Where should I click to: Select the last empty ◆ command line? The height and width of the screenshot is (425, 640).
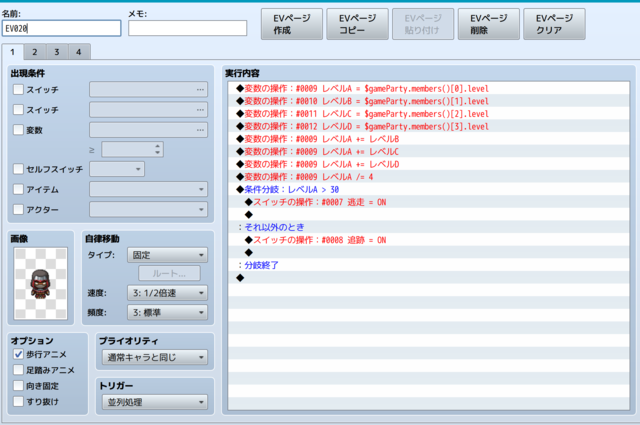[429, 278]
